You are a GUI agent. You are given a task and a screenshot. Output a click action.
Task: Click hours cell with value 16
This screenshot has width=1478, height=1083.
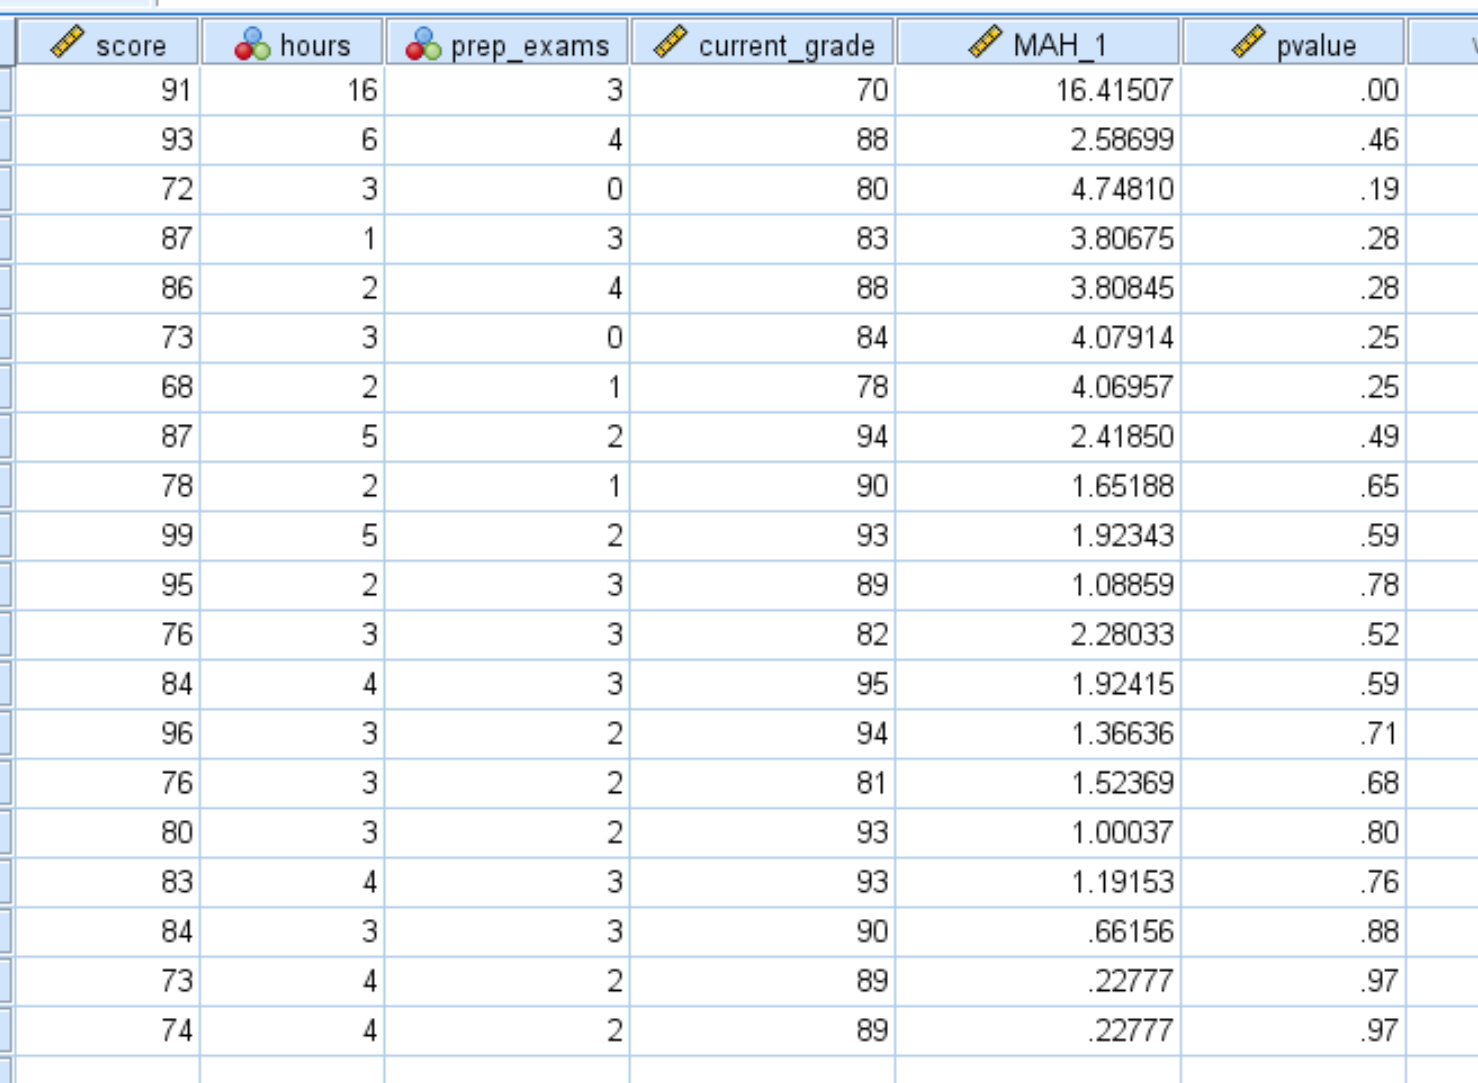pyautogui.click(x=292, y=90)
